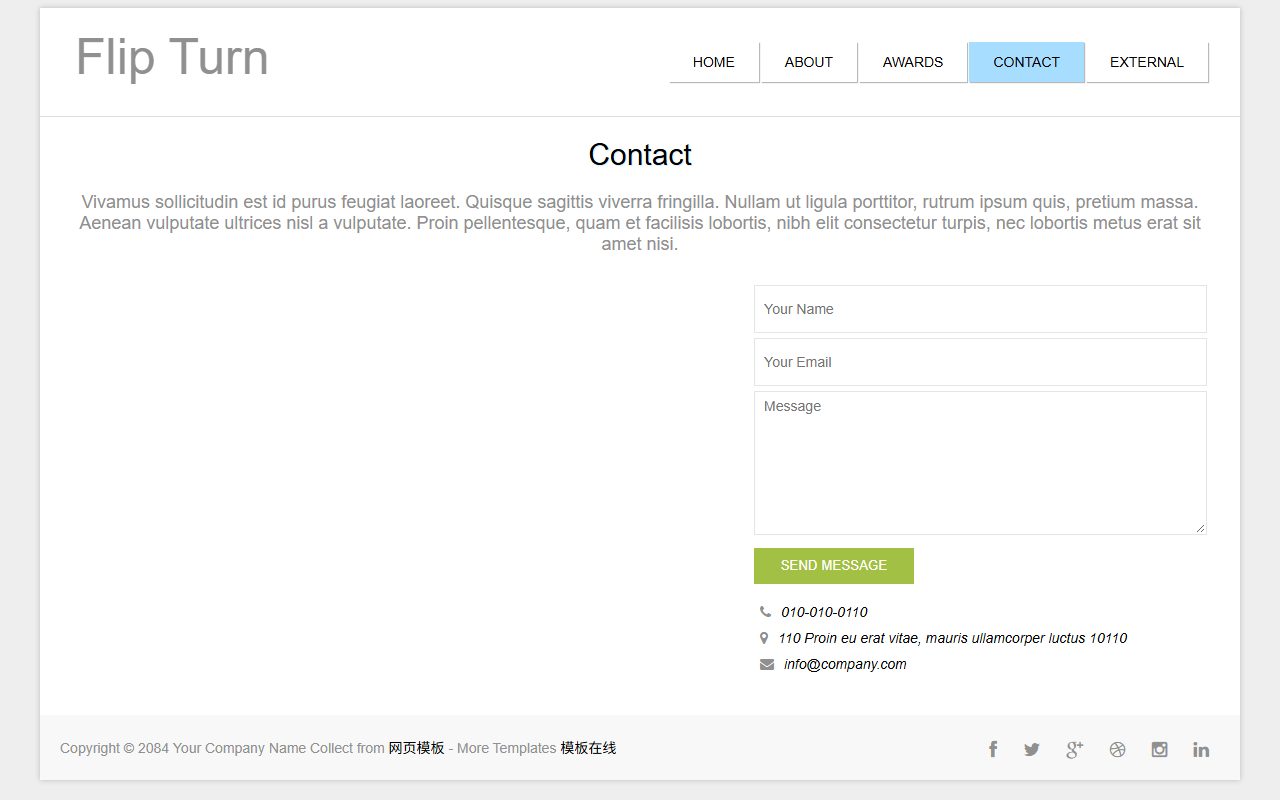Click the Copyright © 2084 Your Company Name text

pyautogui.click(x=183, y=748)
